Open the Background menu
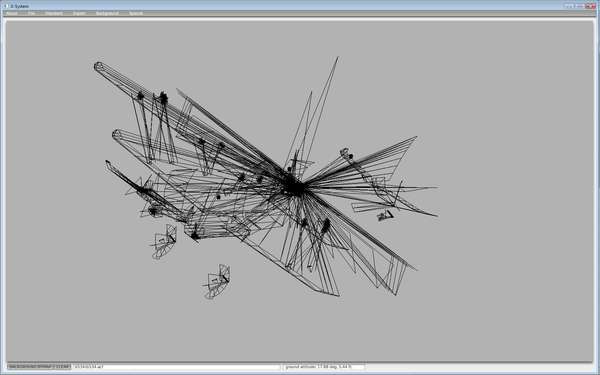The image size is (600, 375). click(x=107, y=13)
